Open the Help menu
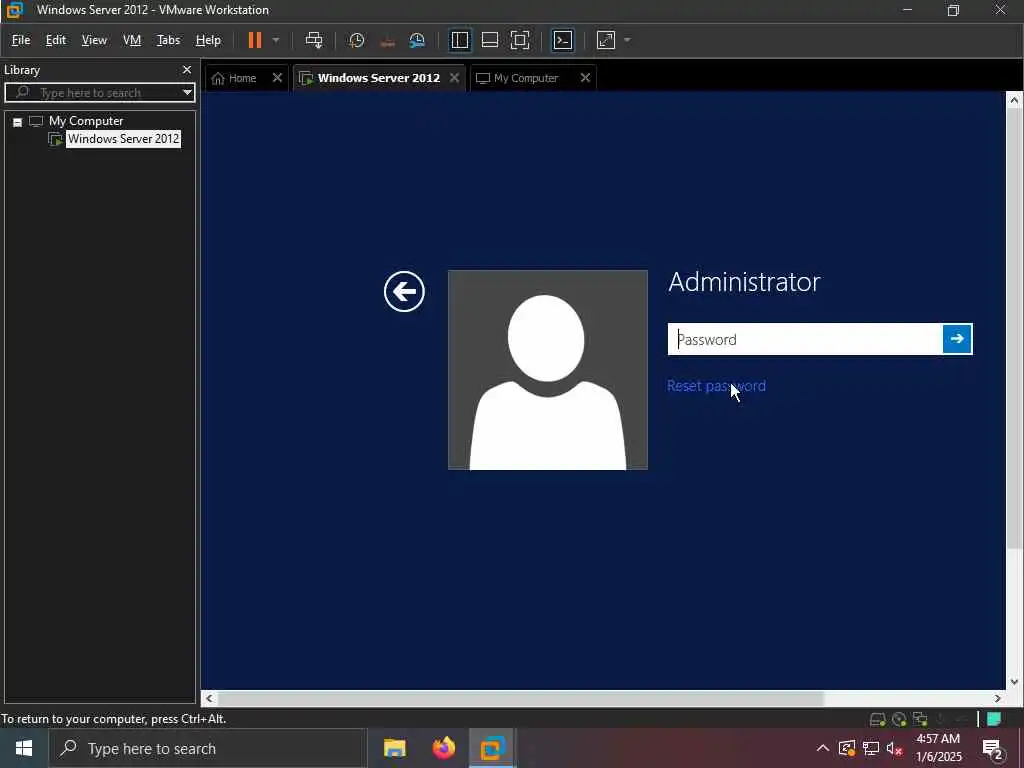 coord(208,40)
